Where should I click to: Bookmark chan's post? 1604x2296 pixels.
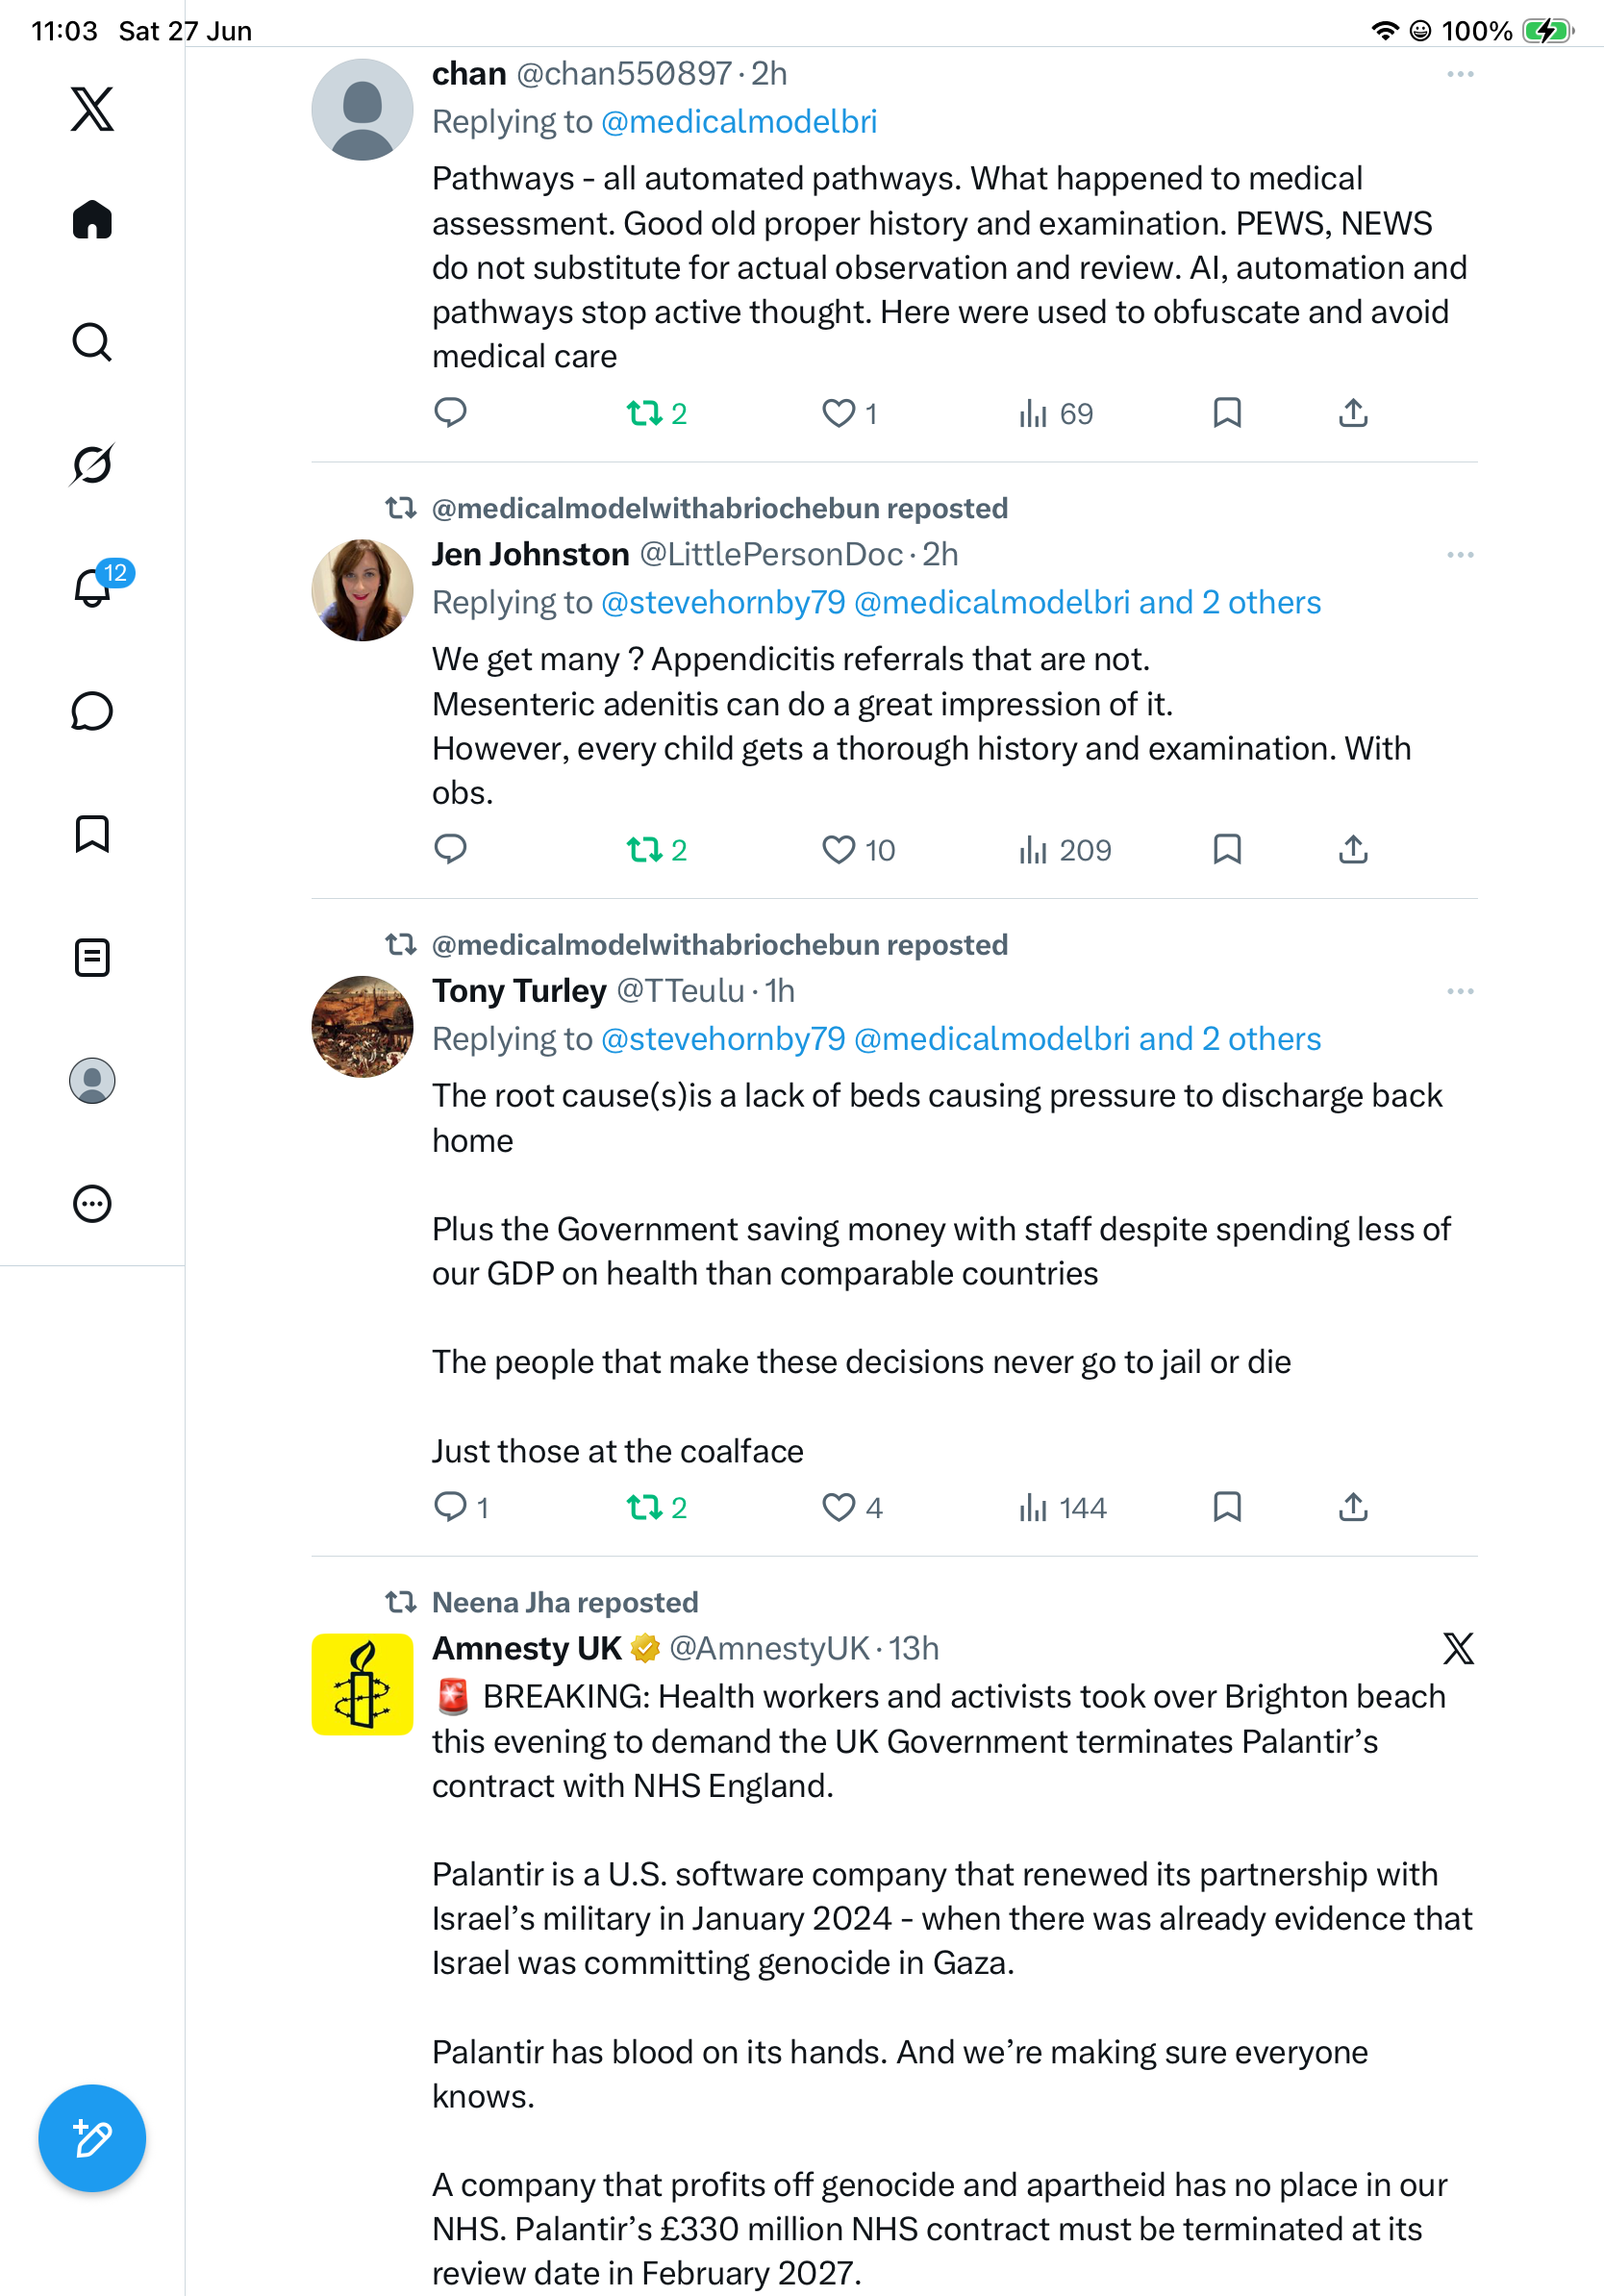coord(1227,413)
